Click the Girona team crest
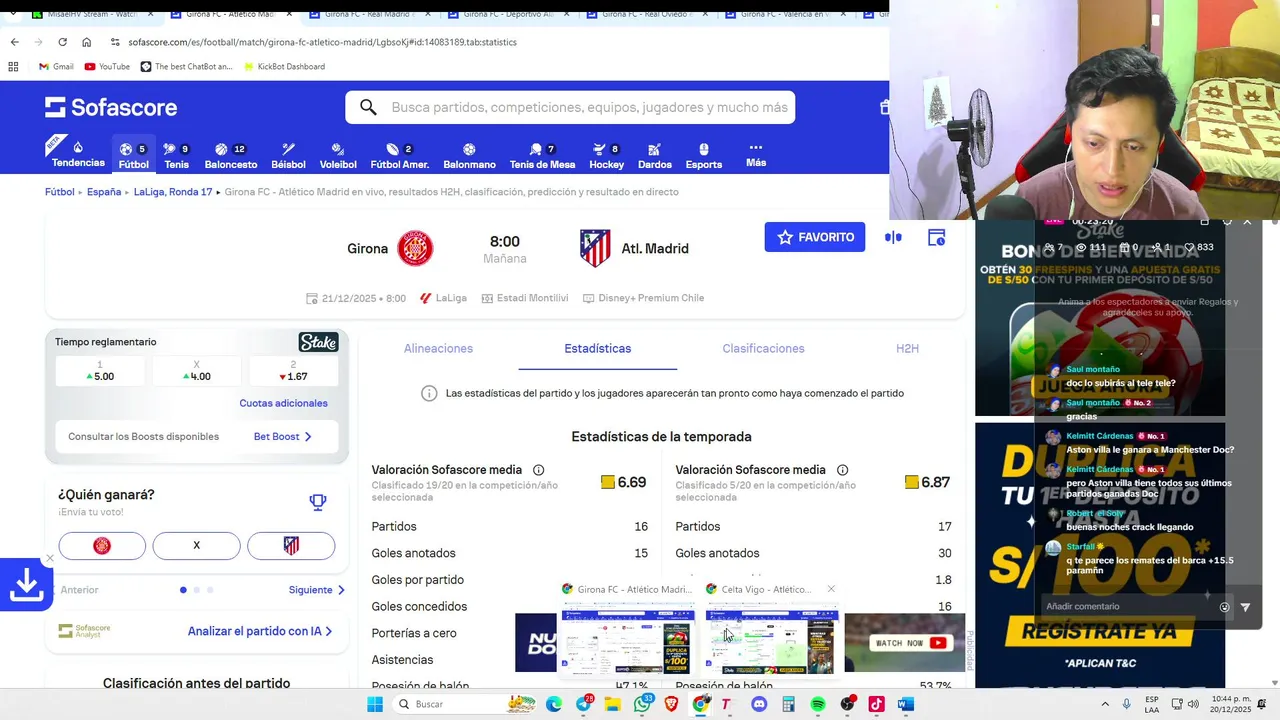This screenshot has height=720, width=1280. pos(415,248)
